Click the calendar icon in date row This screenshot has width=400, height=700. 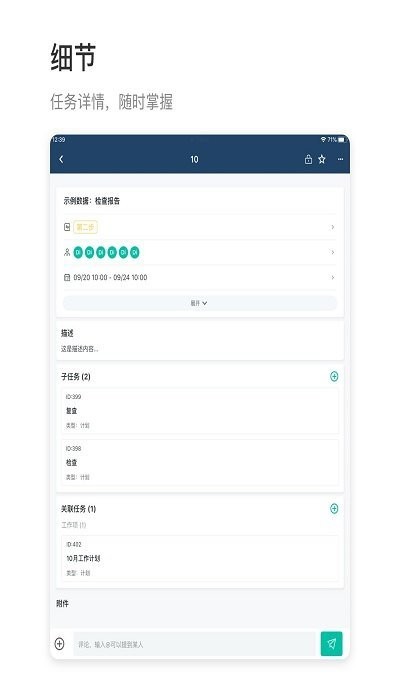[67, 277]
